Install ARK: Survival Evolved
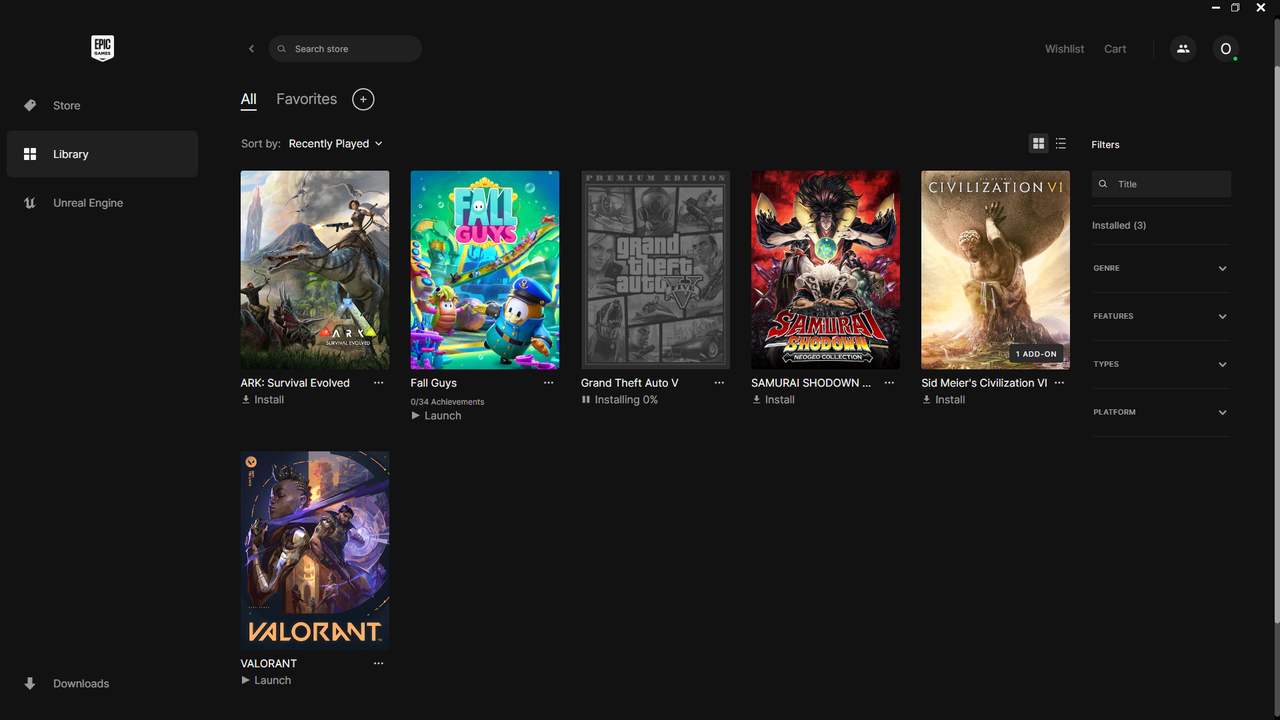This screenshot has height=720, width=1280. pos(263,400)
